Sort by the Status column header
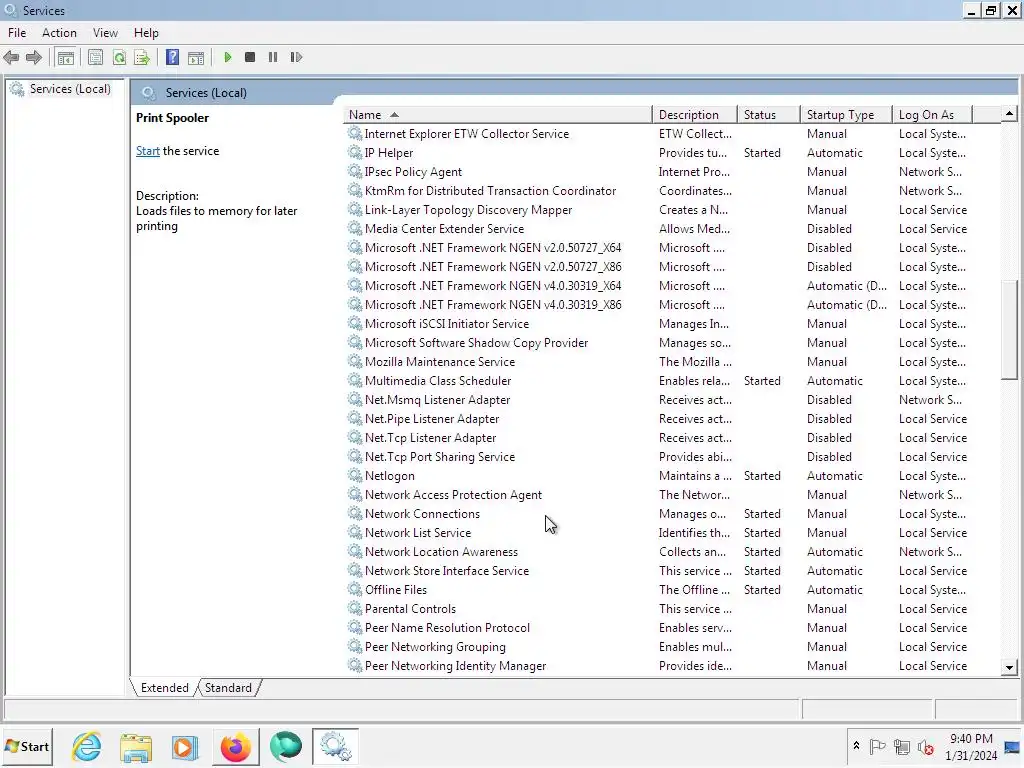The height and width of the screenshot is (768, 1024). pos(769,114)
